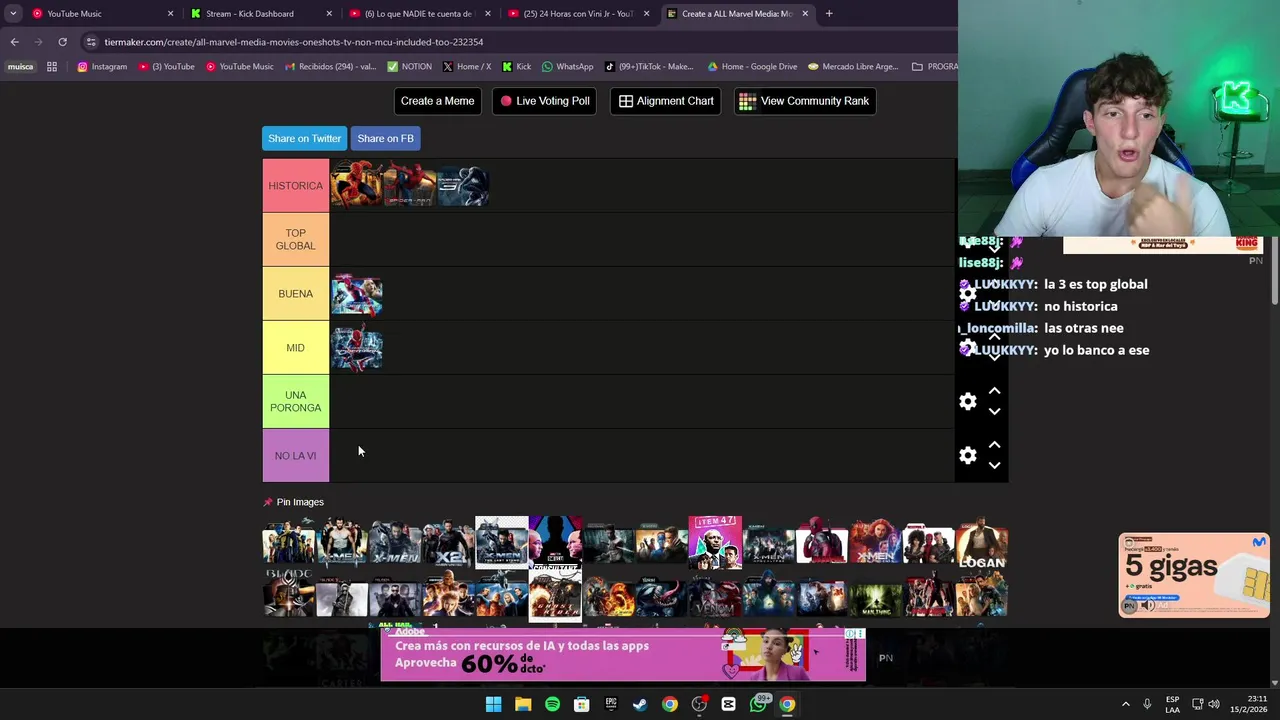Open bookmarks apps grid icon
Screen dimensions: 1280x720
[52, 67]
